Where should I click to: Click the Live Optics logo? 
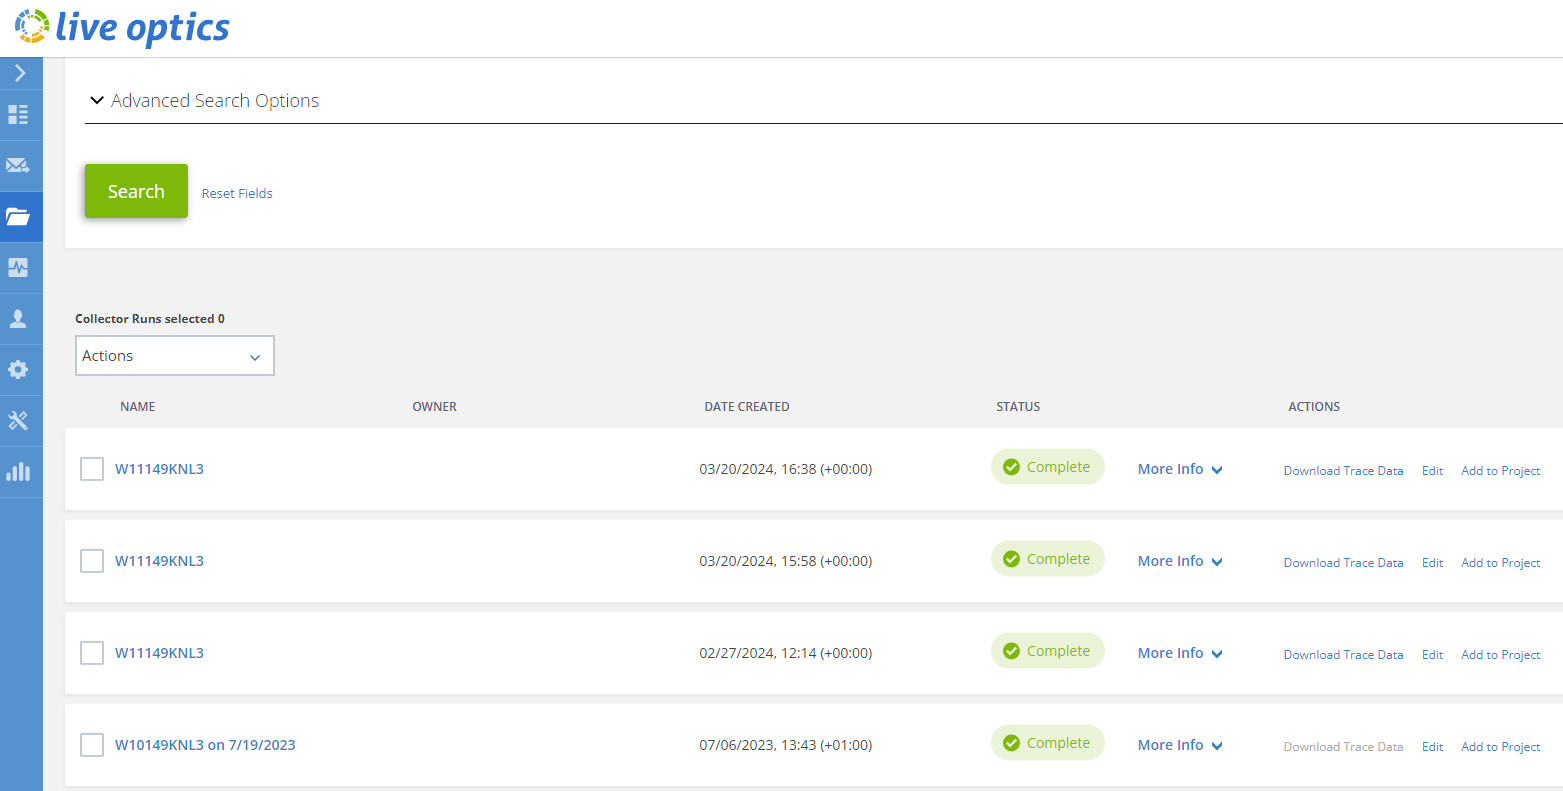(x=123, y=28)
